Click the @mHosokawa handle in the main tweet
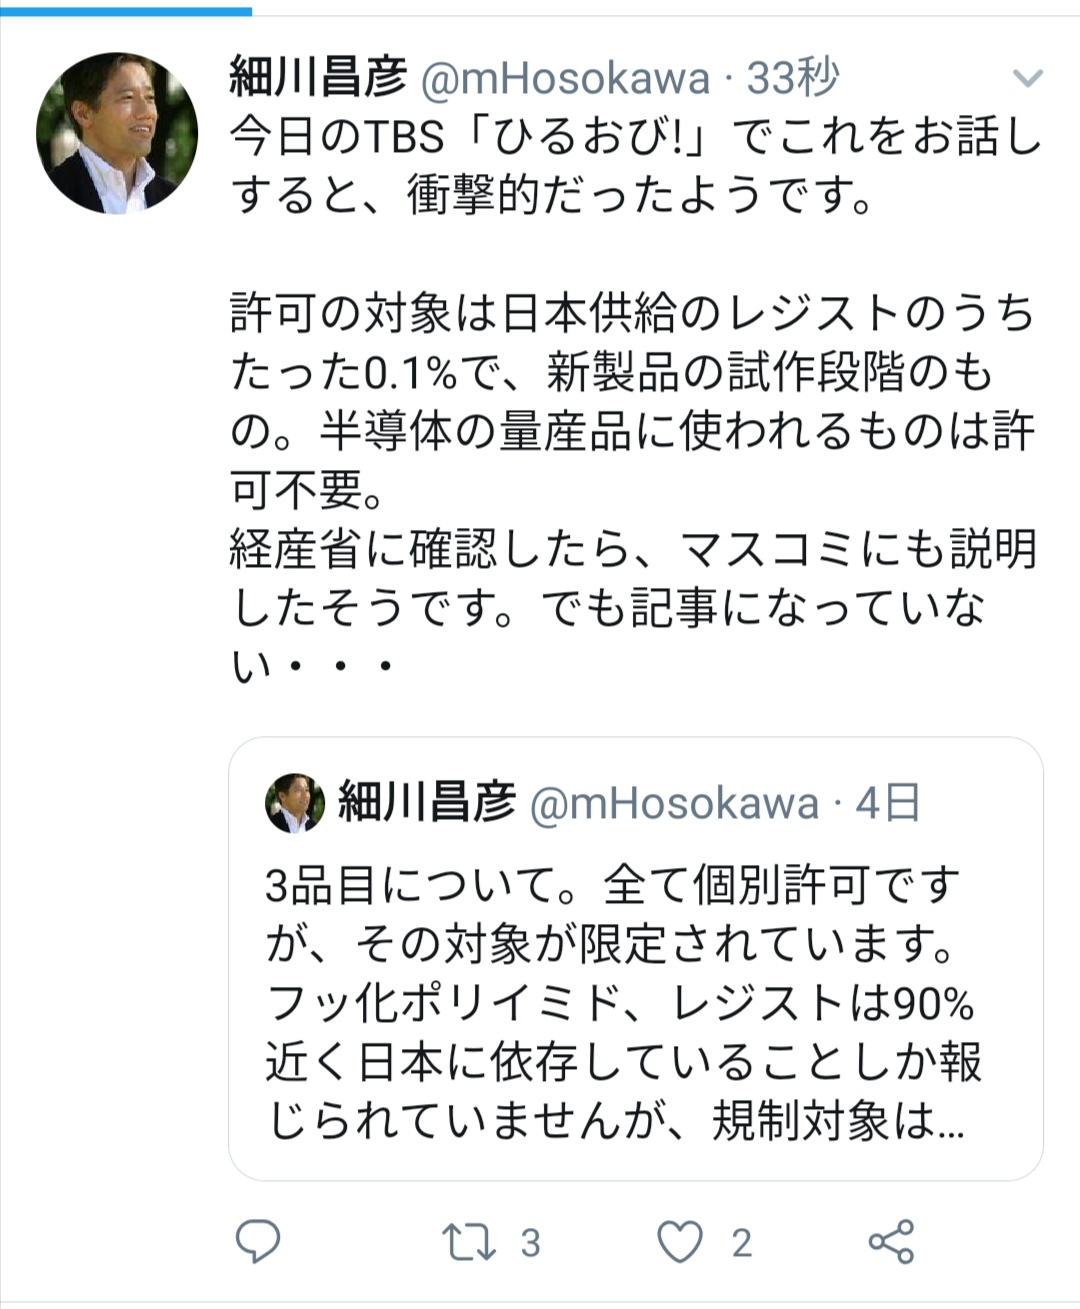 (x=565, y=78)
